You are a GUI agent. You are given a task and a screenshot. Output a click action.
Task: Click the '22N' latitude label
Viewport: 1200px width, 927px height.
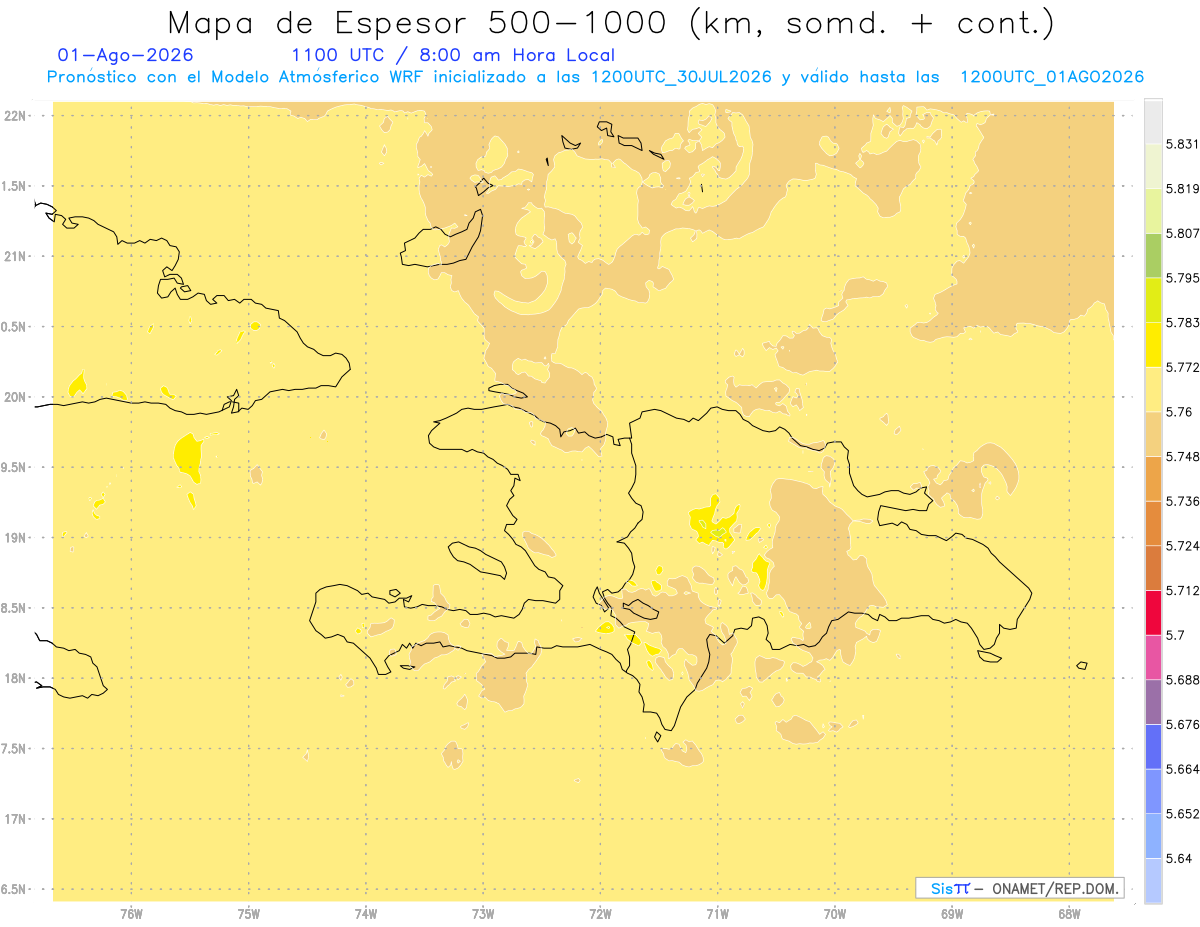click(x=16, y=115)
